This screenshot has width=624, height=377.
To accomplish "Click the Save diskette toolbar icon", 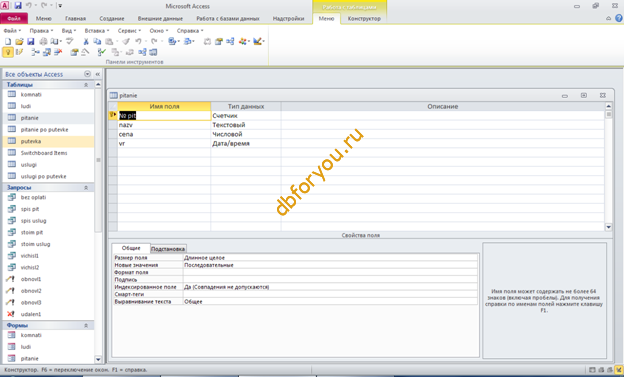I will point(31,41).
